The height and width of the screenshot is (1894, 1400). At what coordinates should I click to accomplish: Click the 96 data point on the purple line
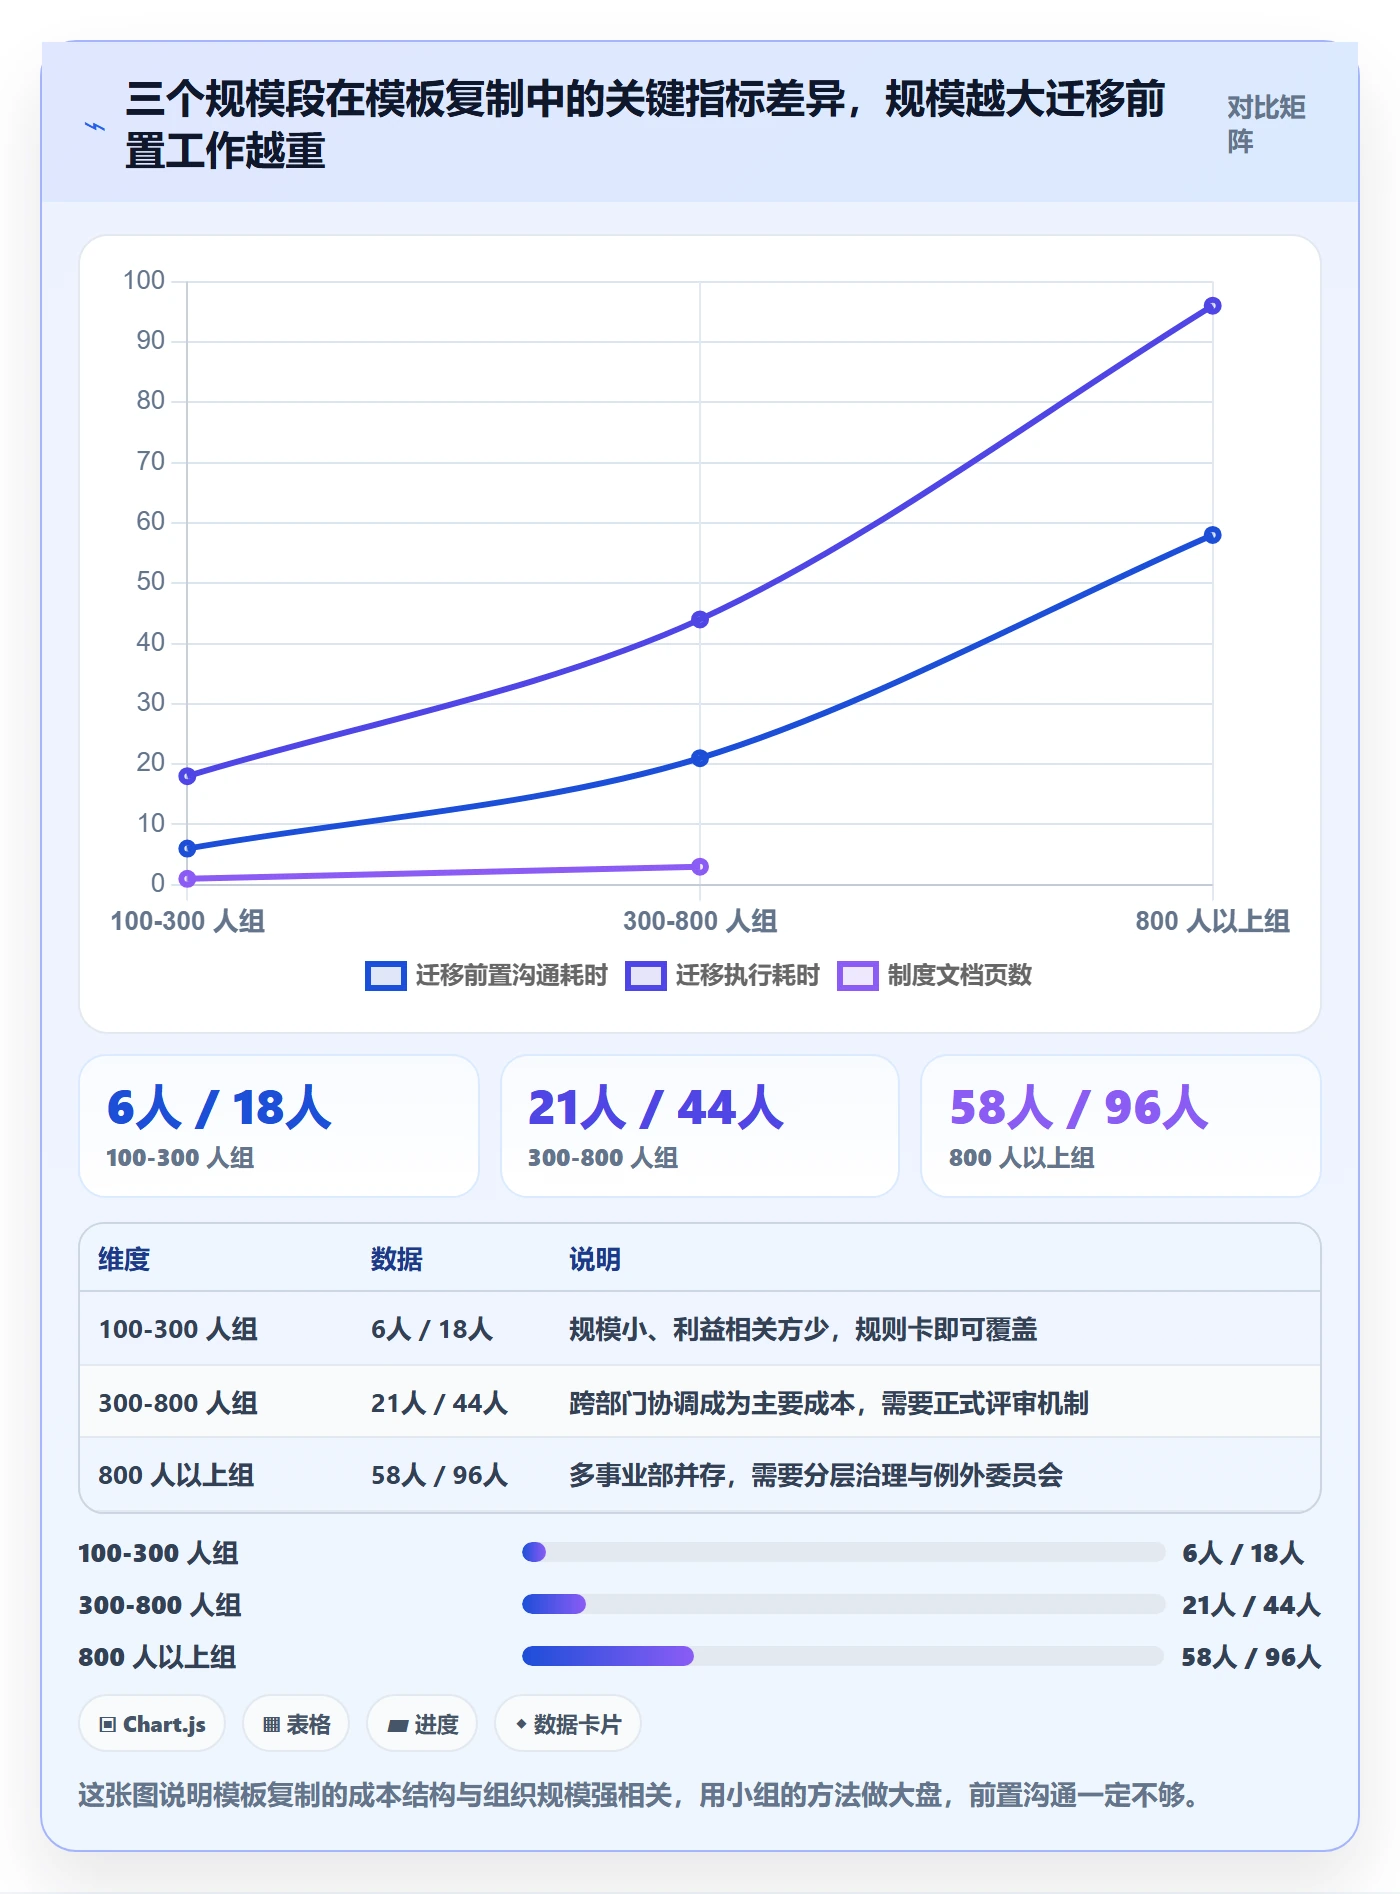pos(1212,306)
